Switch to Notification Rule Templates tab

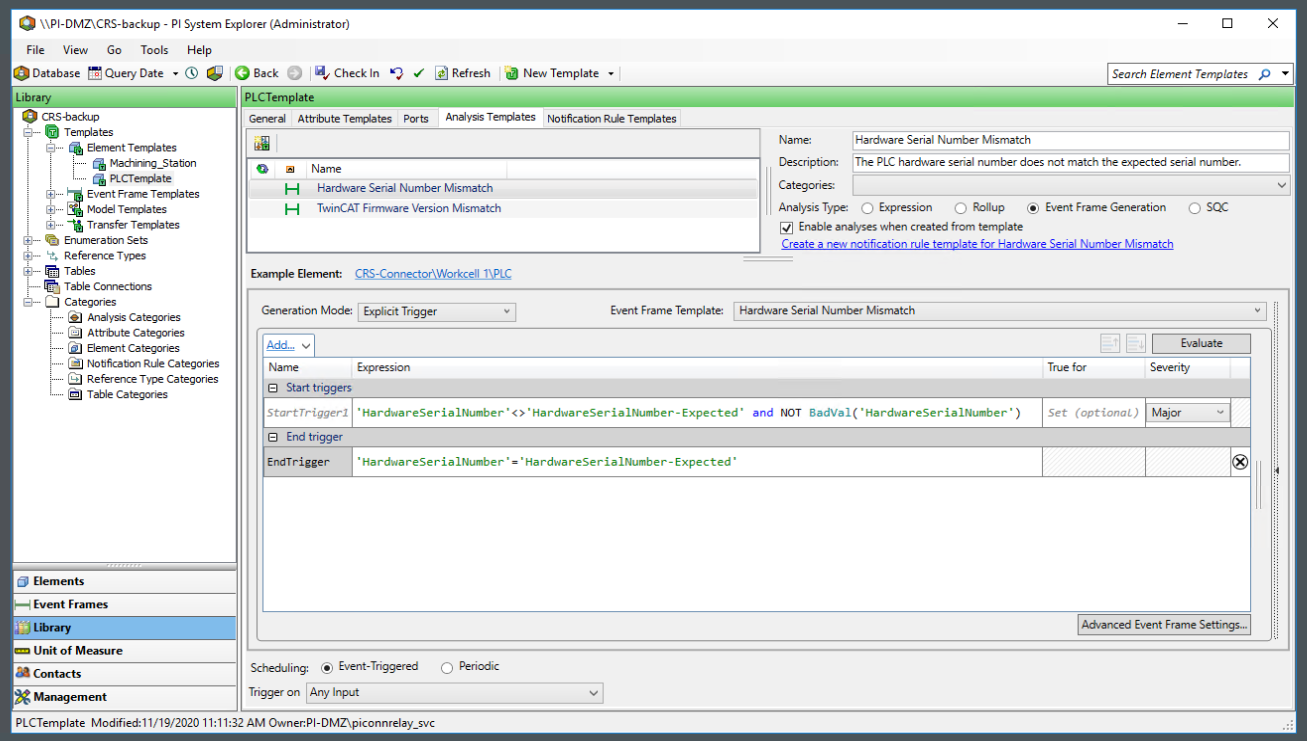[x=612, y=119]
